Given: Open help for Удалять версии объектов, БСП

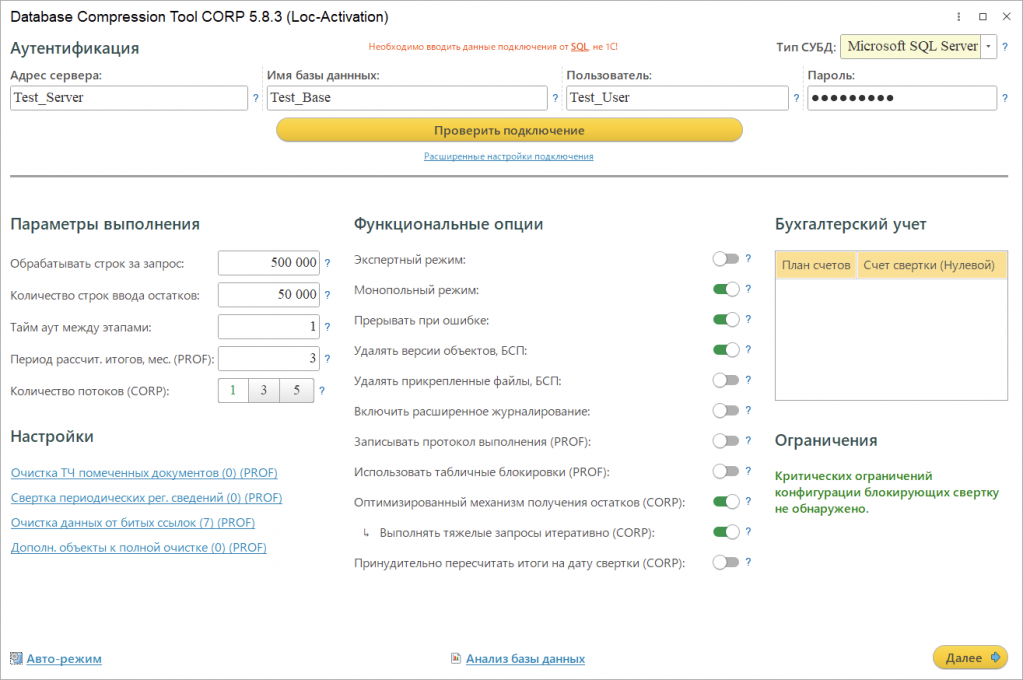Looking at the screenshot, I should click(748, 349).
